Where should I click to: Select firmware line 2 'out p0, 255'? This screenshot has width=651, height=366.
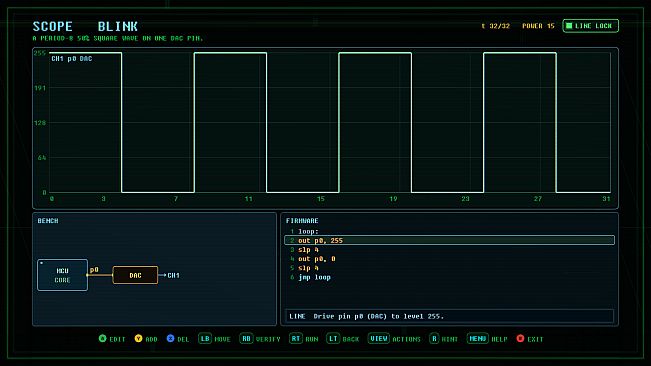pyautogui.click(x=450, y=240)
